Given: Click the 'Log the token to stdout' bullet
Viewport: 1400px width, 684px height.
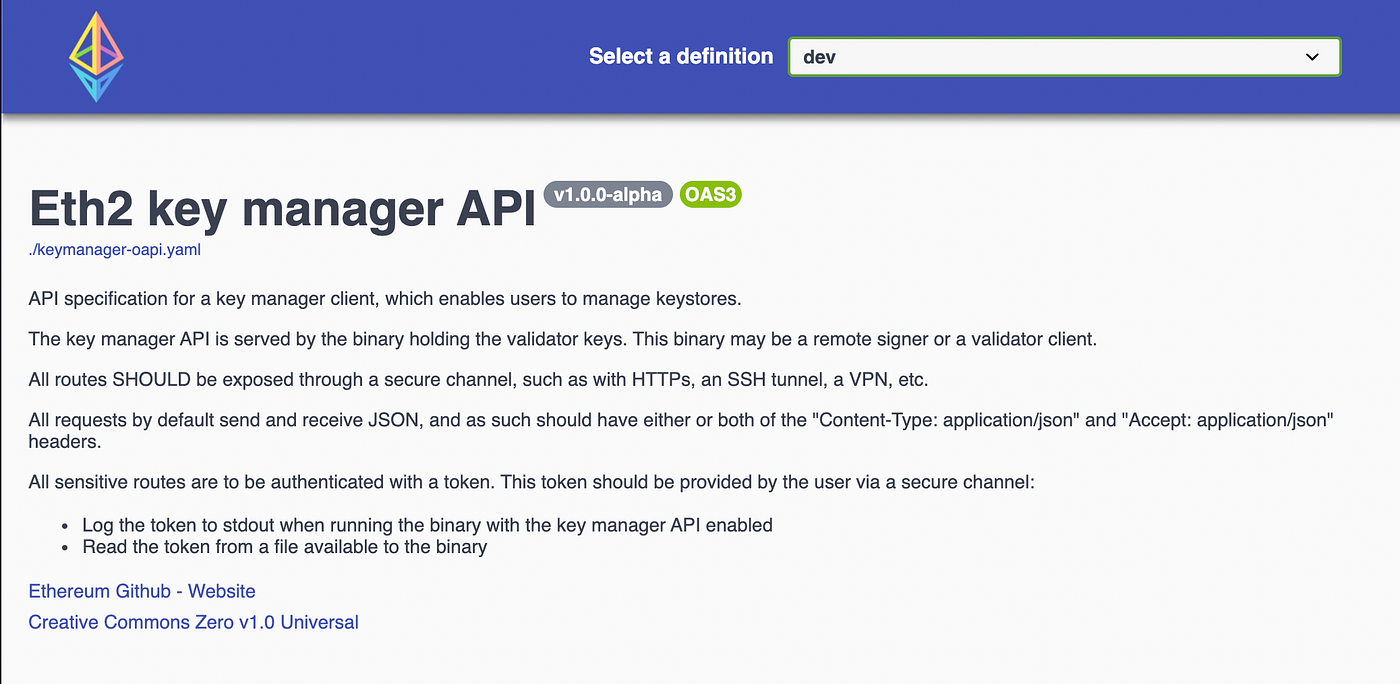Looking at the screenshot, I should [428, 525].
